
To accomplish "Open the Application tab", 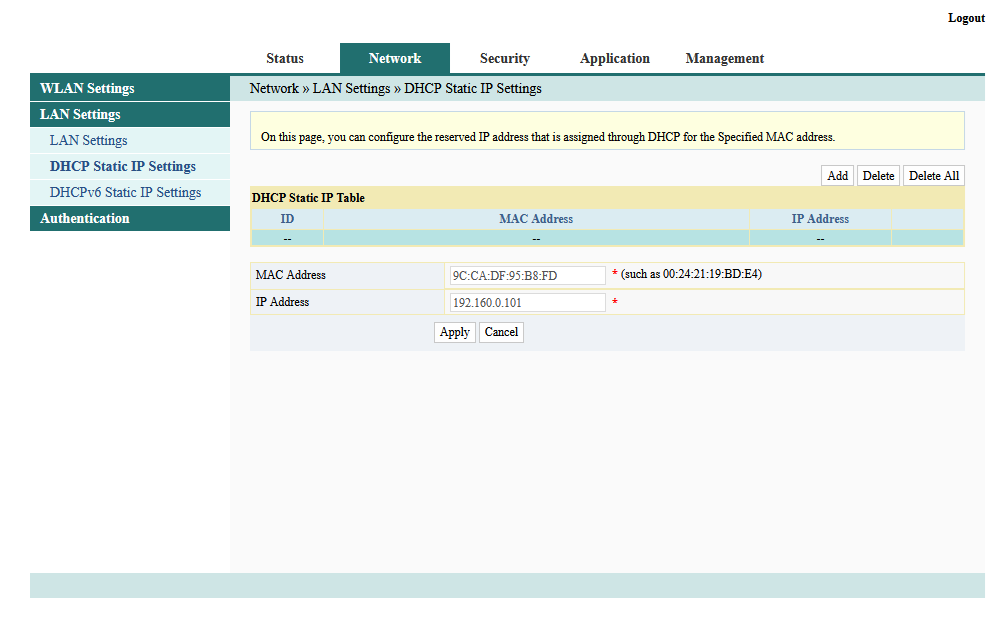I will point(614,58).
